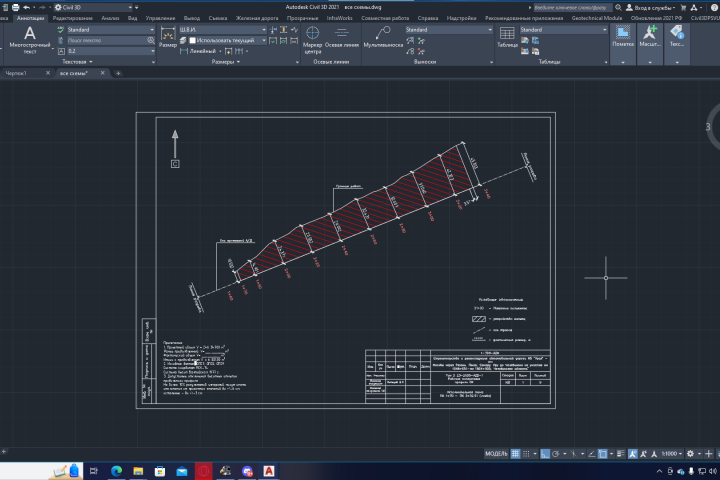The width and height of the screenshot is (720, 480).
Task: Close the все схемы drawing tab
Action: (x=102, y=73)
